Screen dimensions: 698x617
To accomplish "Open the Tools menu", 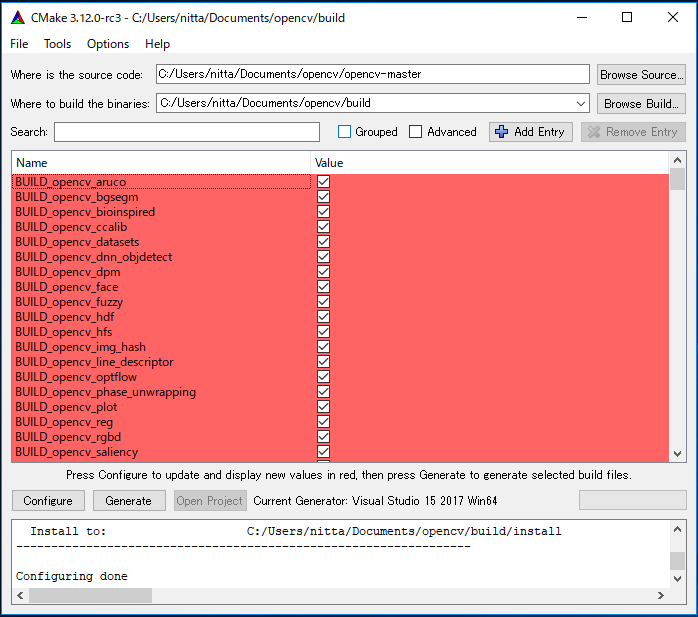I will coord(57,44).
